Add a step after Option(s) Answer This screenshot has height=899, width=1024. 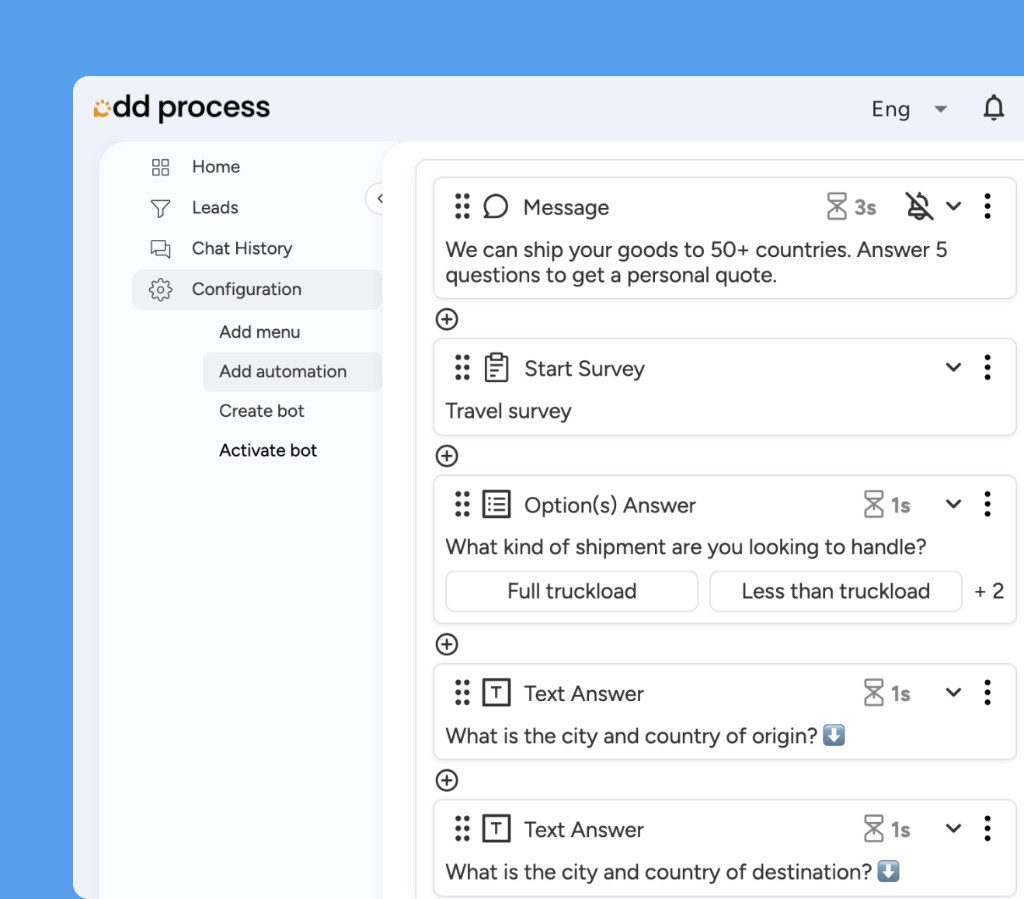[447, 644]
